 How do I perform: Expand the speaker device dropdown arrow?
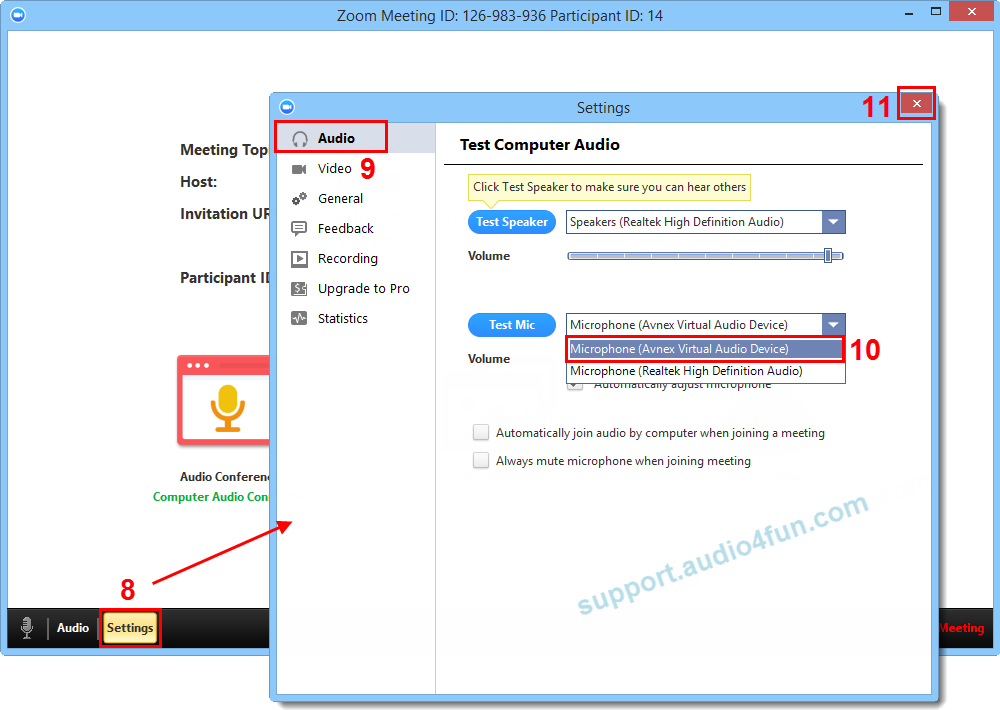tap(834, 222)
